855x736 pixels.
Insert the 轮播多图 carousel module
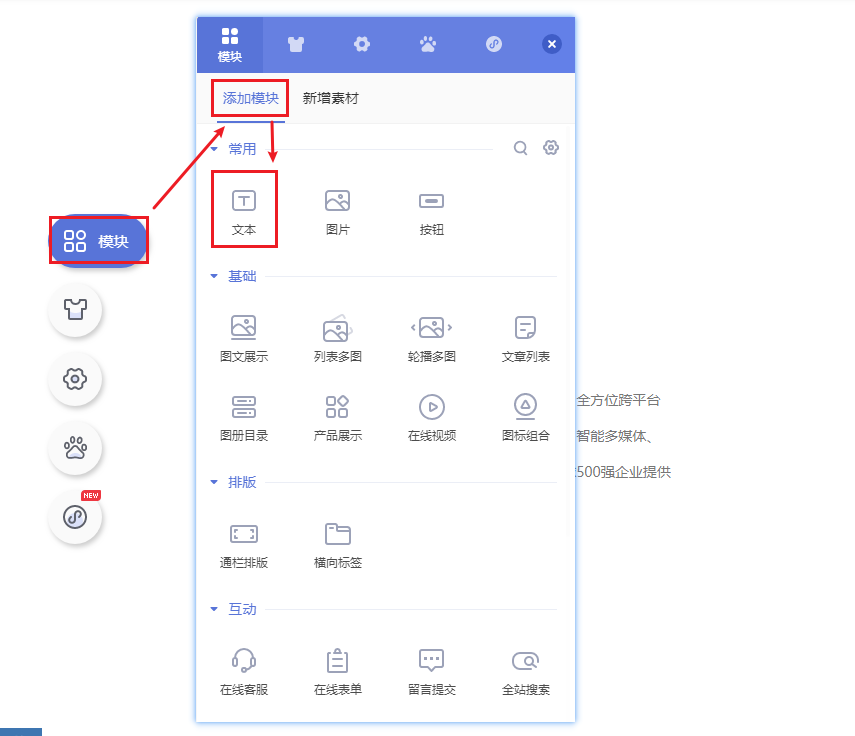click(x=431, y=339)
